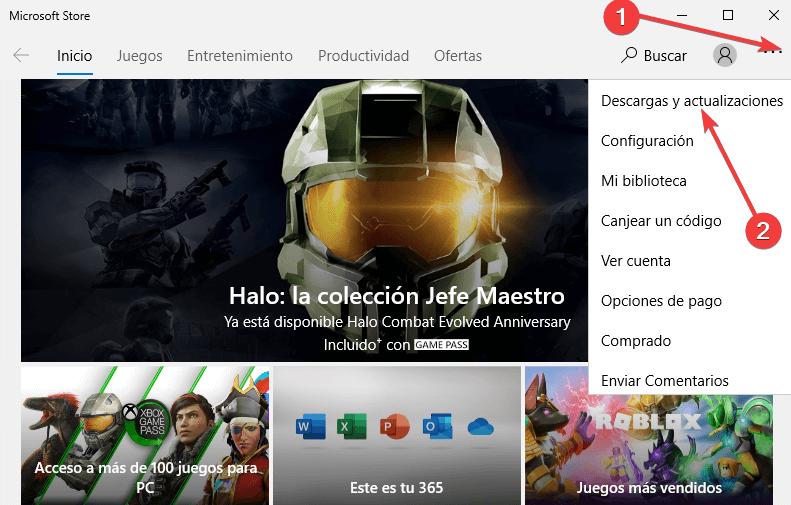Screen dimensions: 791x505
Task: Click the Excel app icon
Action: tap(352, 427)
